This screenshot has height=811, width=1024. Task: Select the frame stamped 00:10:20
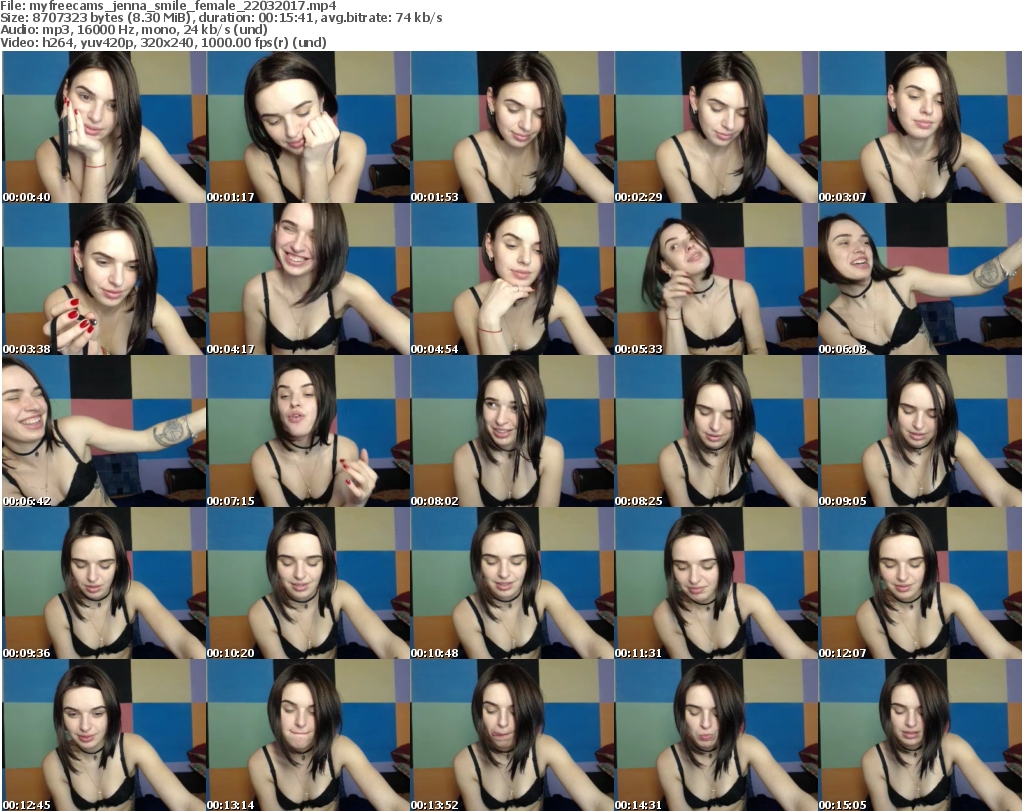[308, 584]
